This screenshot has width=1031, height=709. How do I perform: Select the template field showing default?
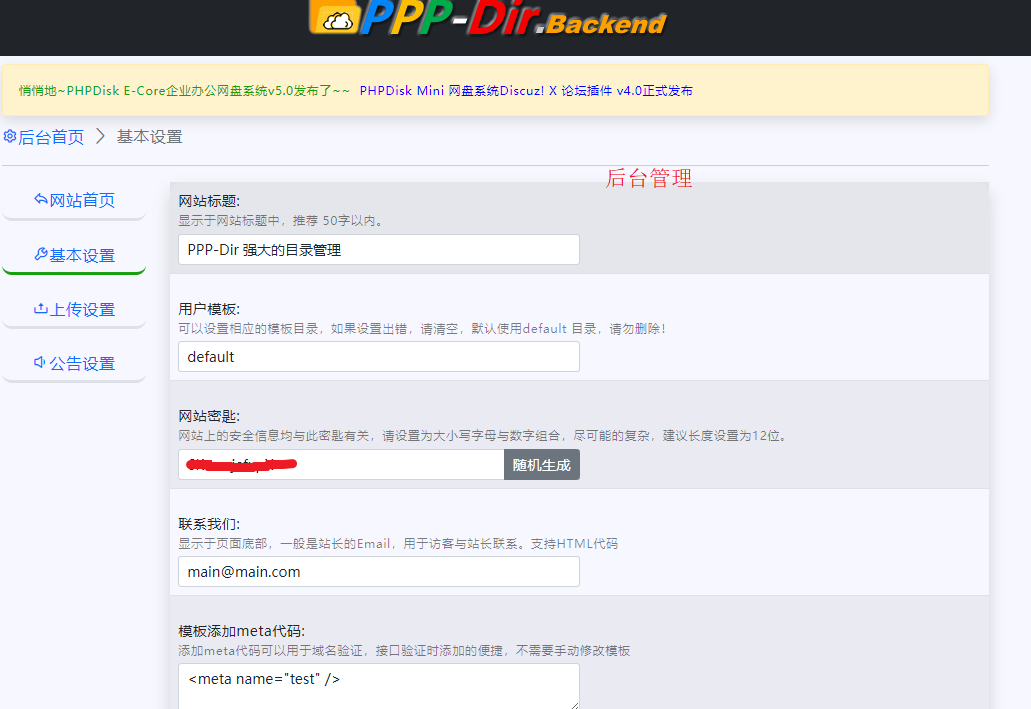[x=378, y=356]
